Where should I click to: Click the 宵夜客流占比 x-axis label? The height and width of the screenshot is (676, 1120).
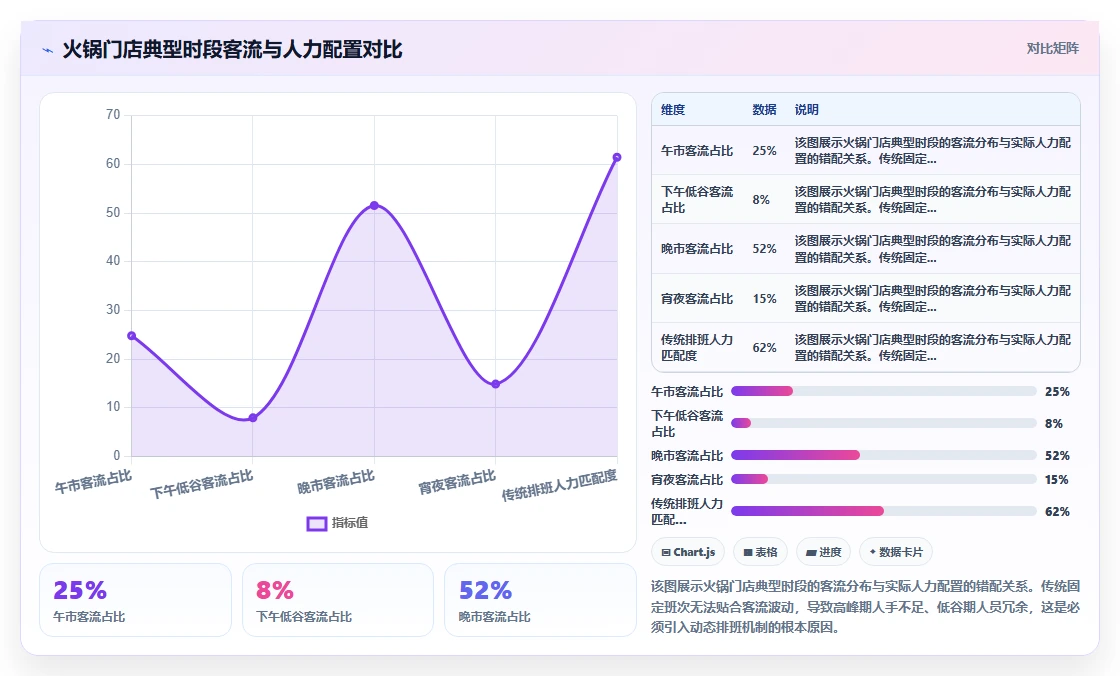pyautogui.click(x=457, y=482)
